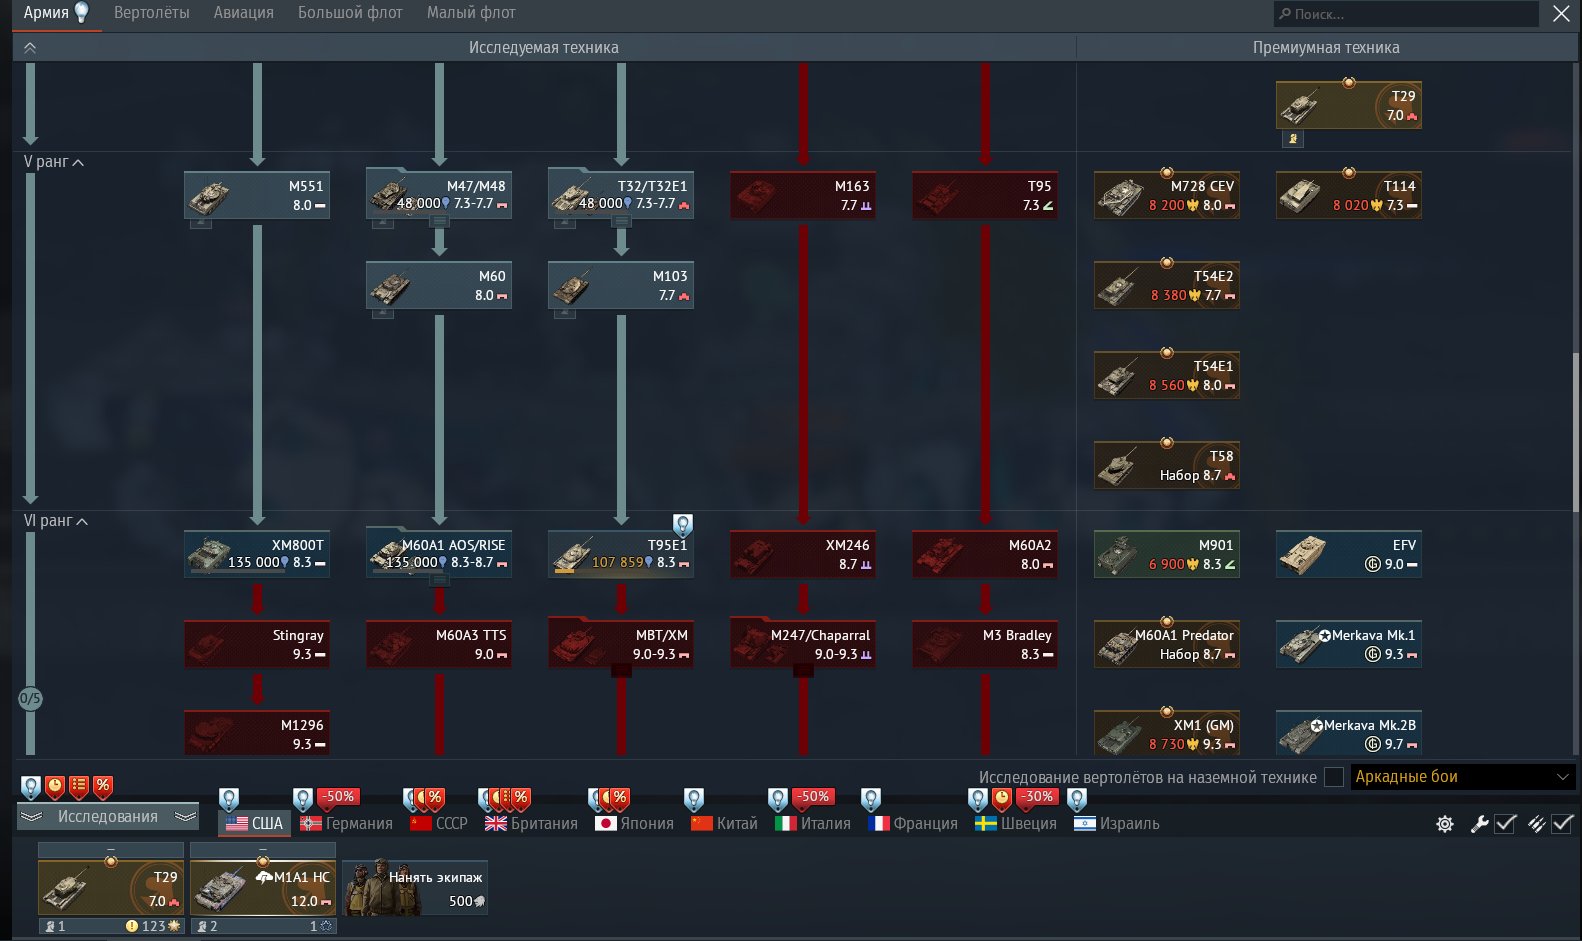Click into the Поиск search field
The height and width of the screenshot is (941, 1582).
1406,14
